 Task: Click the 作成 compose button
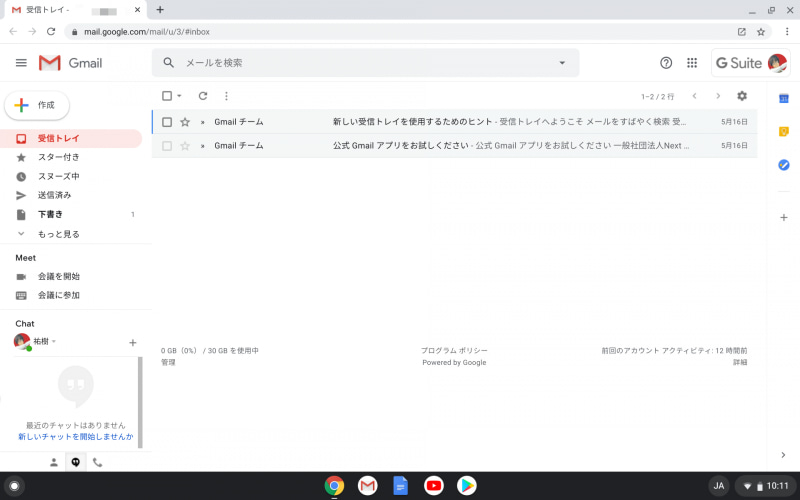pyautogui.click(x=37, y=105)
